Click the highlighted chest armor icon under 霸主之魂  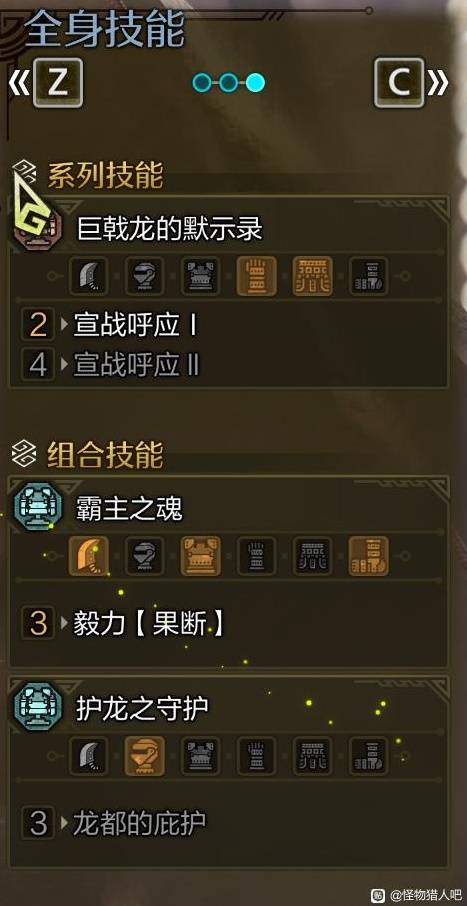pyautogui.click(x=201, y=556)
